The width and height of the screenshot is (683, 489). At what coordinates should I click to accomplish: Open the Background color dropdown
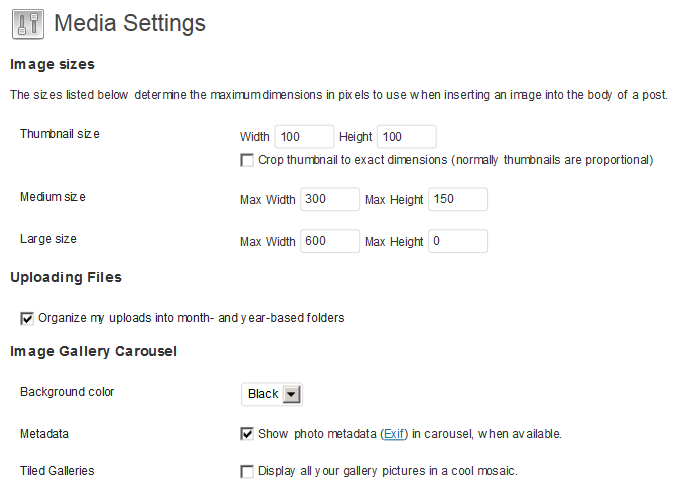coord(271,394)
